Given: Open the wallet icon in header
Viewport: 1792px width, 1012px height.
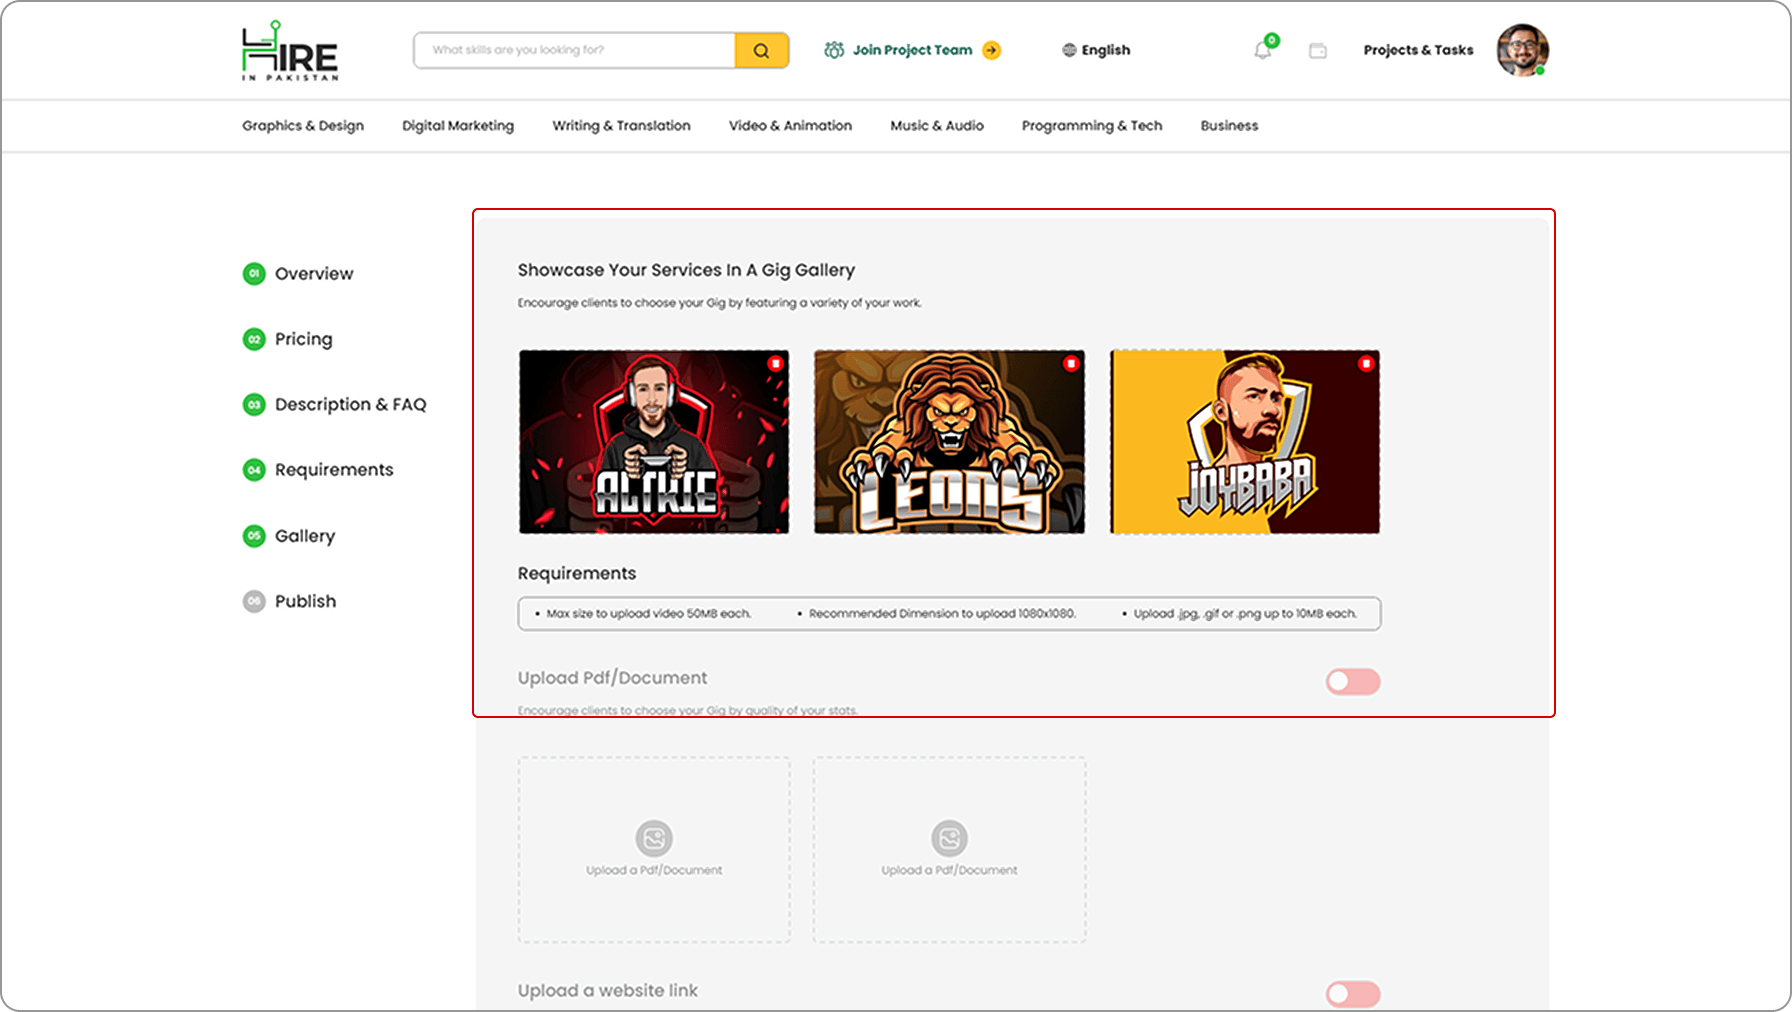Looking at the screenshot, I should 1318,50.
